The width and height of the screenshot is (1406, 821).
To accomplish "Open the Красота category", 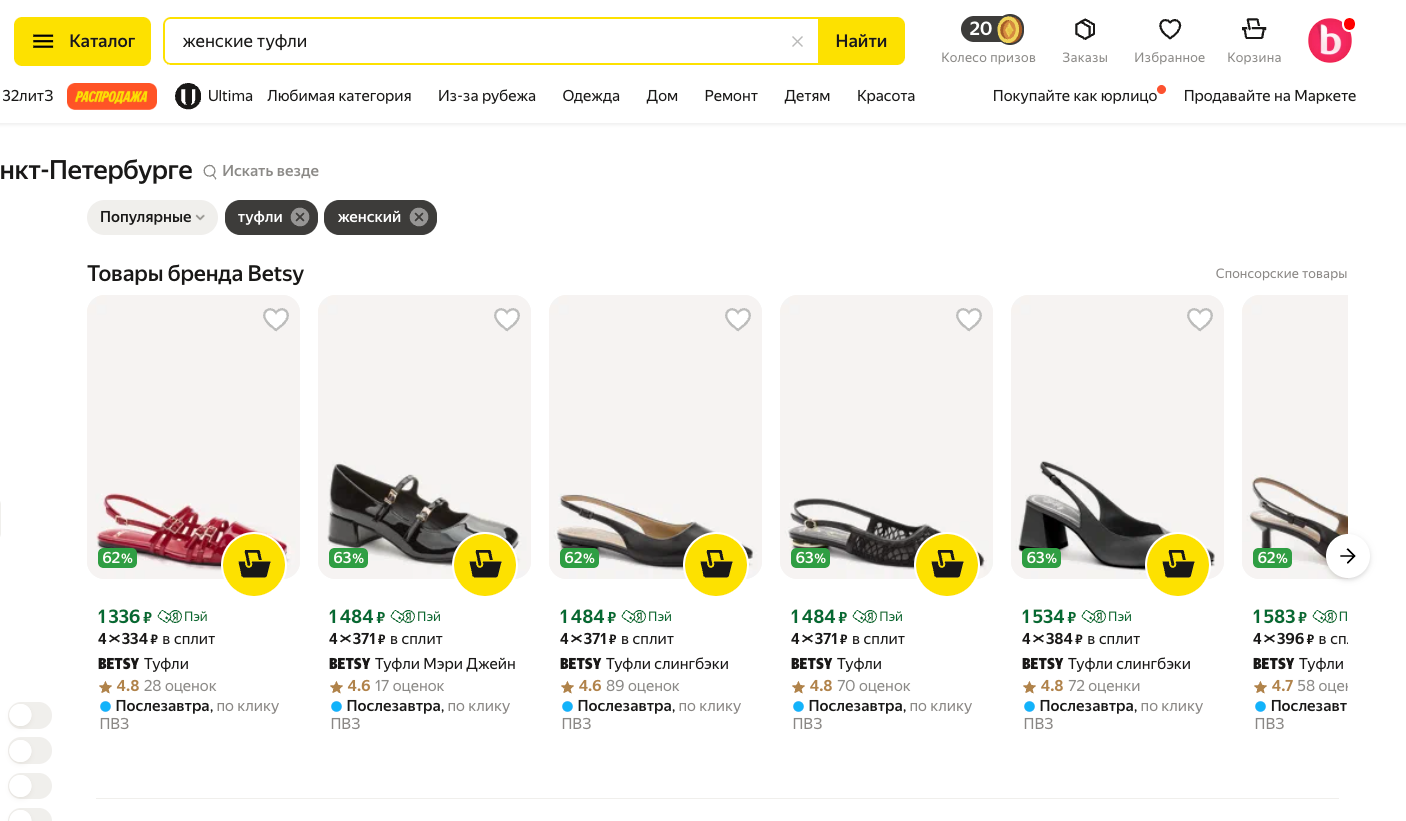I will point(886,96).
